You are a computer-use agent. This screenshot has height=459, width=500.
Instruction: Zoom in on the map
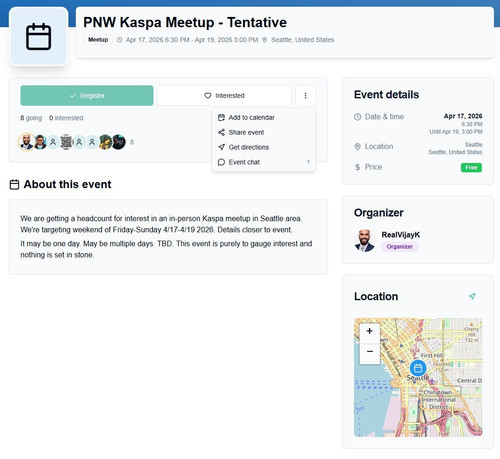pyautogui.click(x=370, y=331)
